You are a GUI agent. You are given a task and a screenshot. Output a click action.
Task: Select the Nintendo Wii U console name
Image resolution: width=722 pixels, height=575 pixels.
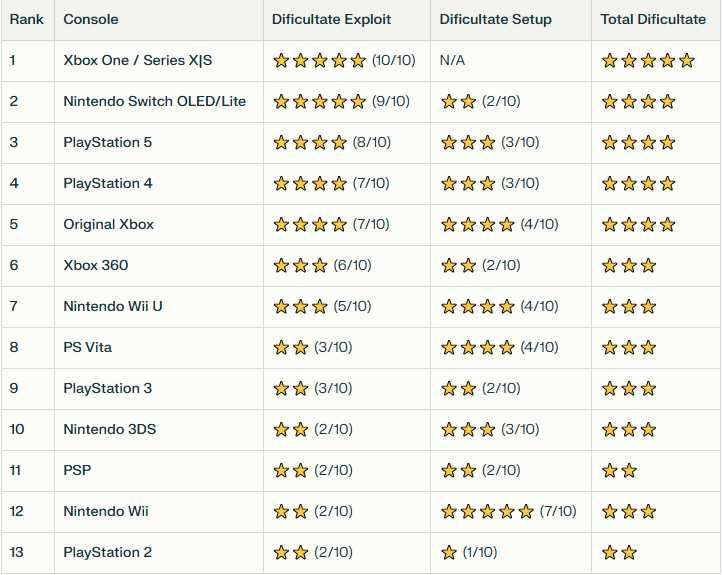pos(112,307)
